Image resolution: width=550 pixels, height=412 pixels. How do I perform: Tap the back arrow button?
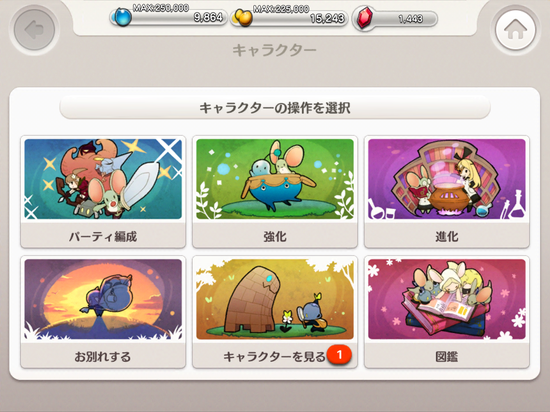pos(34,29)
